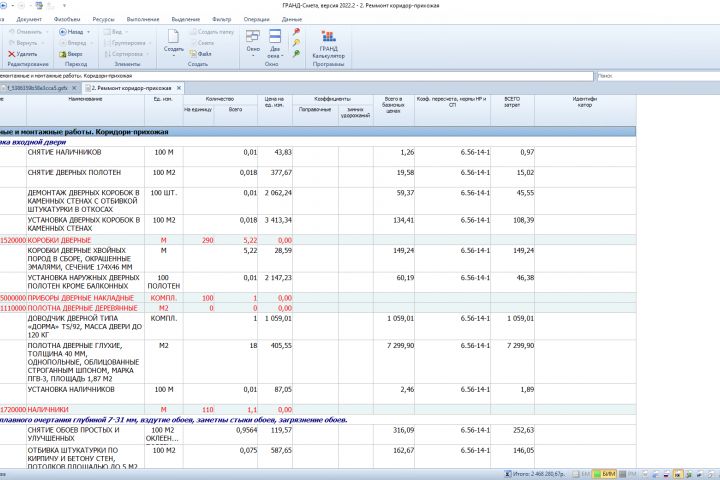Viewport: 720px width, 480px height.
Task: Click the section path address field
Action: [x=296, y=76]
